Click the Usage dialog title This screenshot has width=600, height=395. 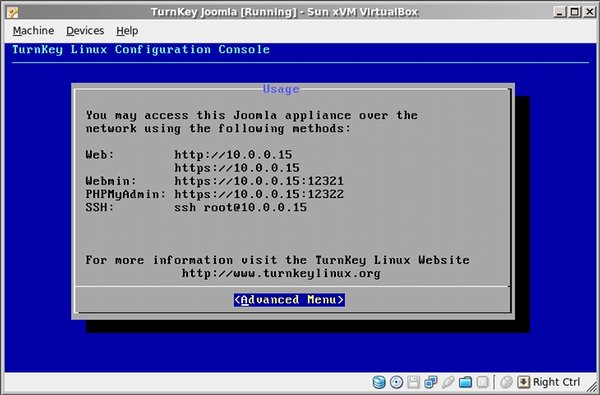[281, 89]
